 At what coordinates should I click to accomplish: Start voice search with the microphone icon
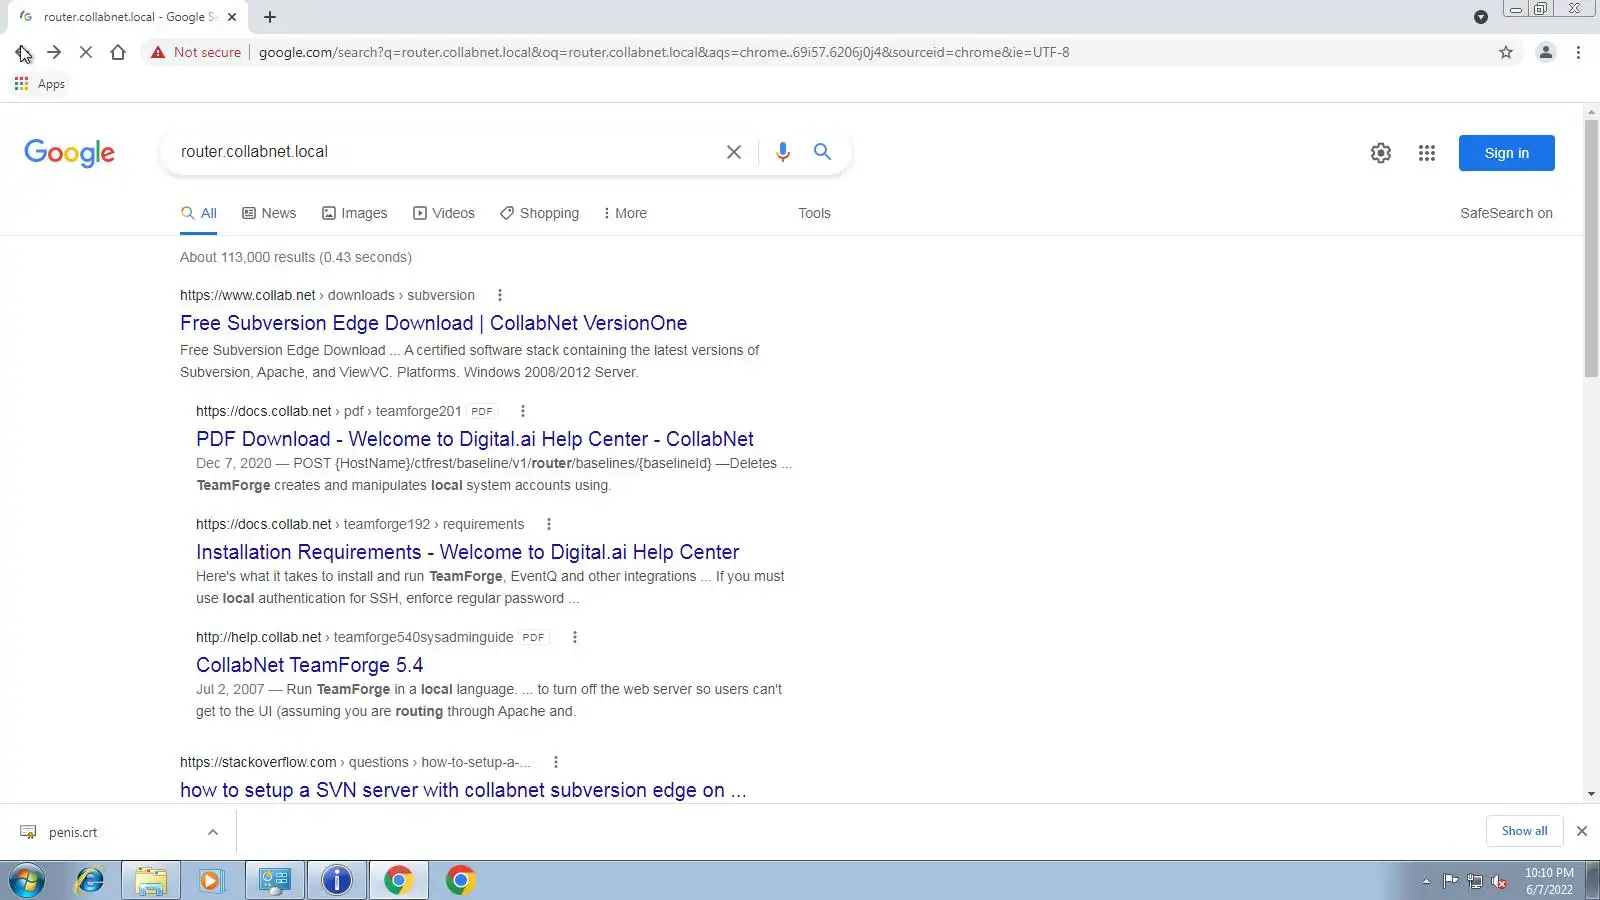click(x=783, y=152)
